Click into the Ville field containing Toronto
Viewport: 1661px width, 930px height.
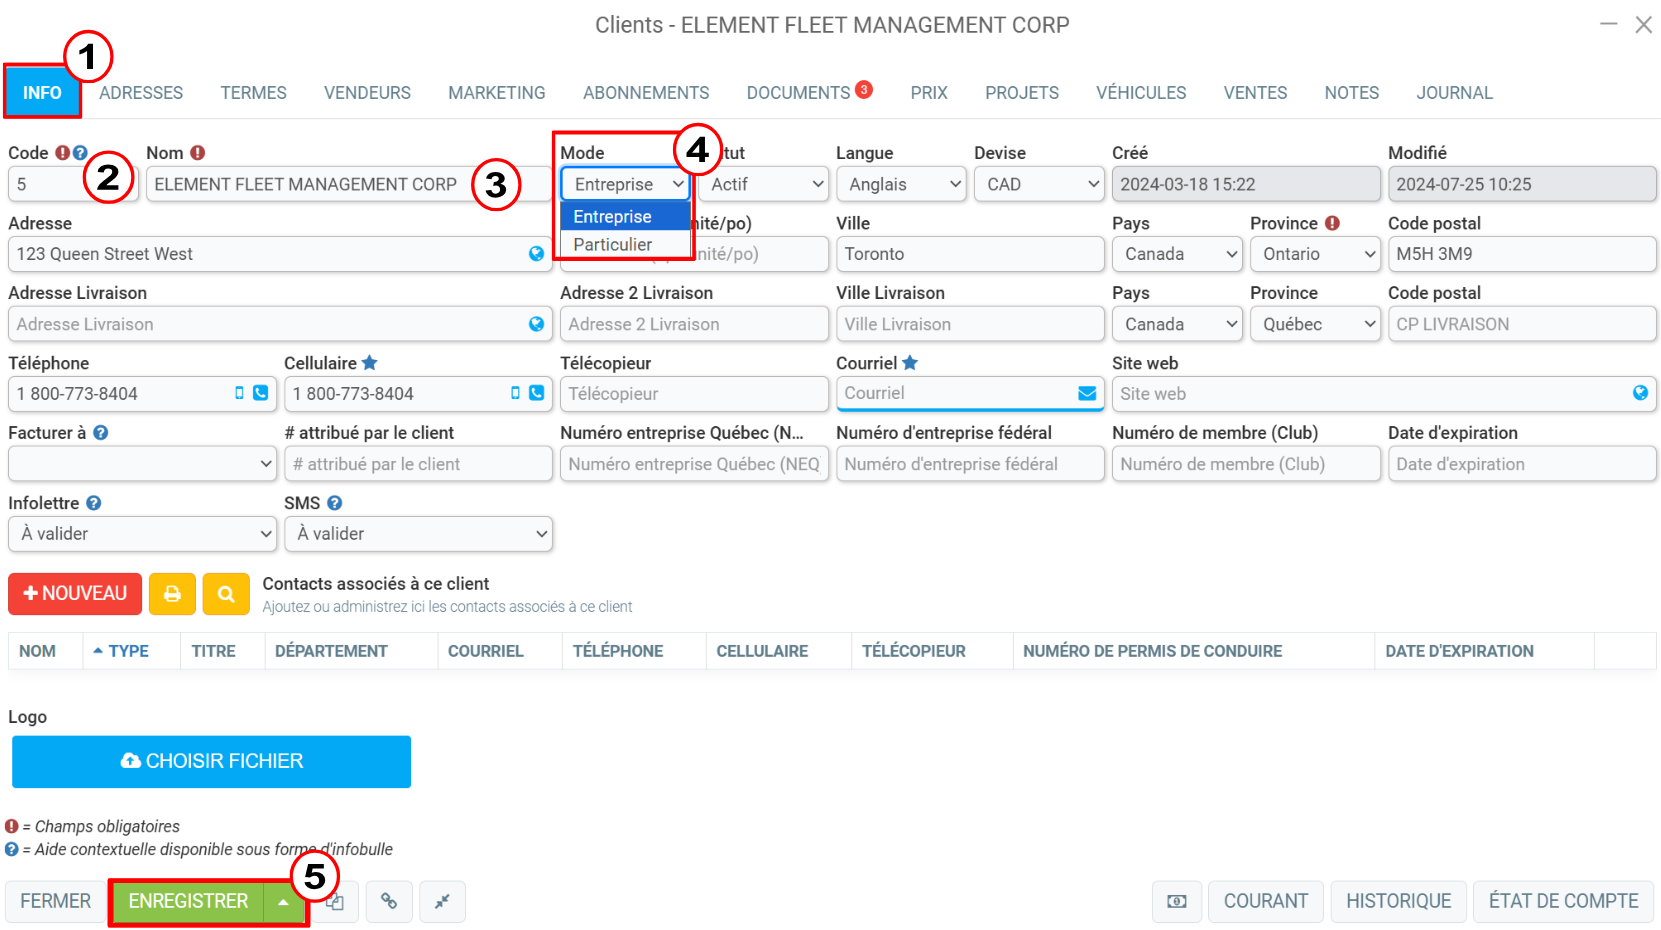pos(970,254)
